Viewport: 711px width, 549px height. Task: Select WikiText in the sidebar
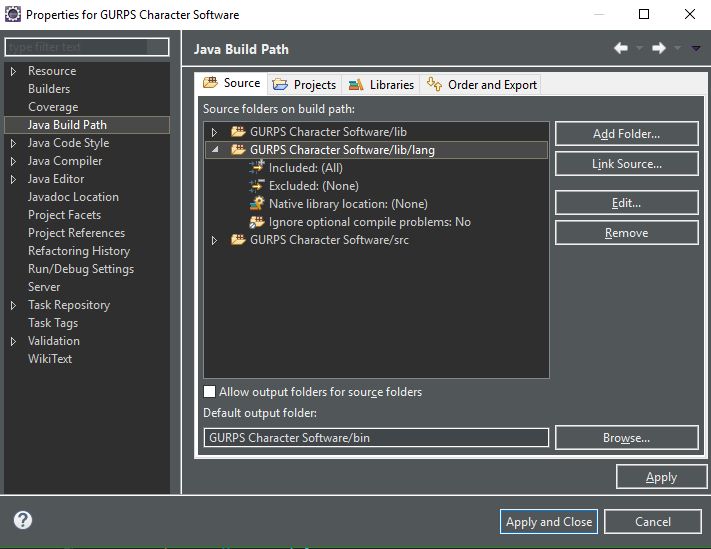pyautogui.click(x=50, y=359)
